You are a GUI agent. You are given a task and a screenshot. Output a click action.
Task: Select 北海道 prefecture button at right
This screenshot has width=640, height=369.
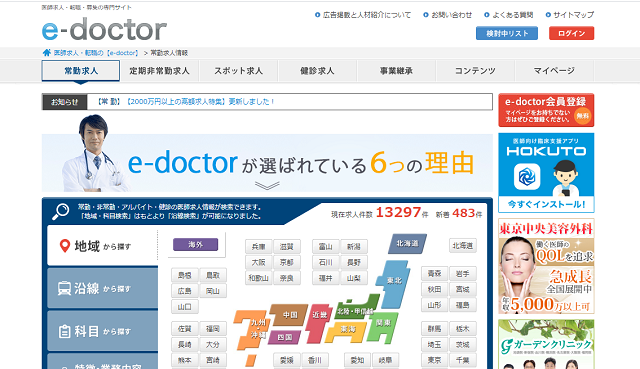point(462,245)
